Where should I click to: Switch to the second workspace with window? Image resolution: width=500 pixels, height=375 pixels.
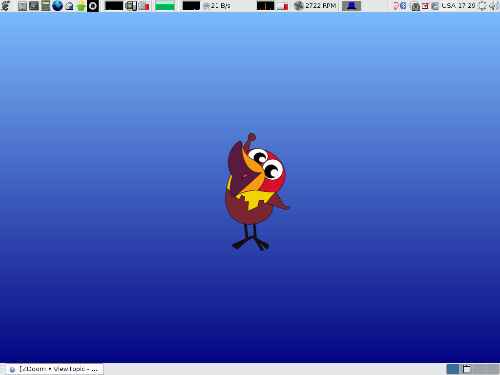point(466,369)
